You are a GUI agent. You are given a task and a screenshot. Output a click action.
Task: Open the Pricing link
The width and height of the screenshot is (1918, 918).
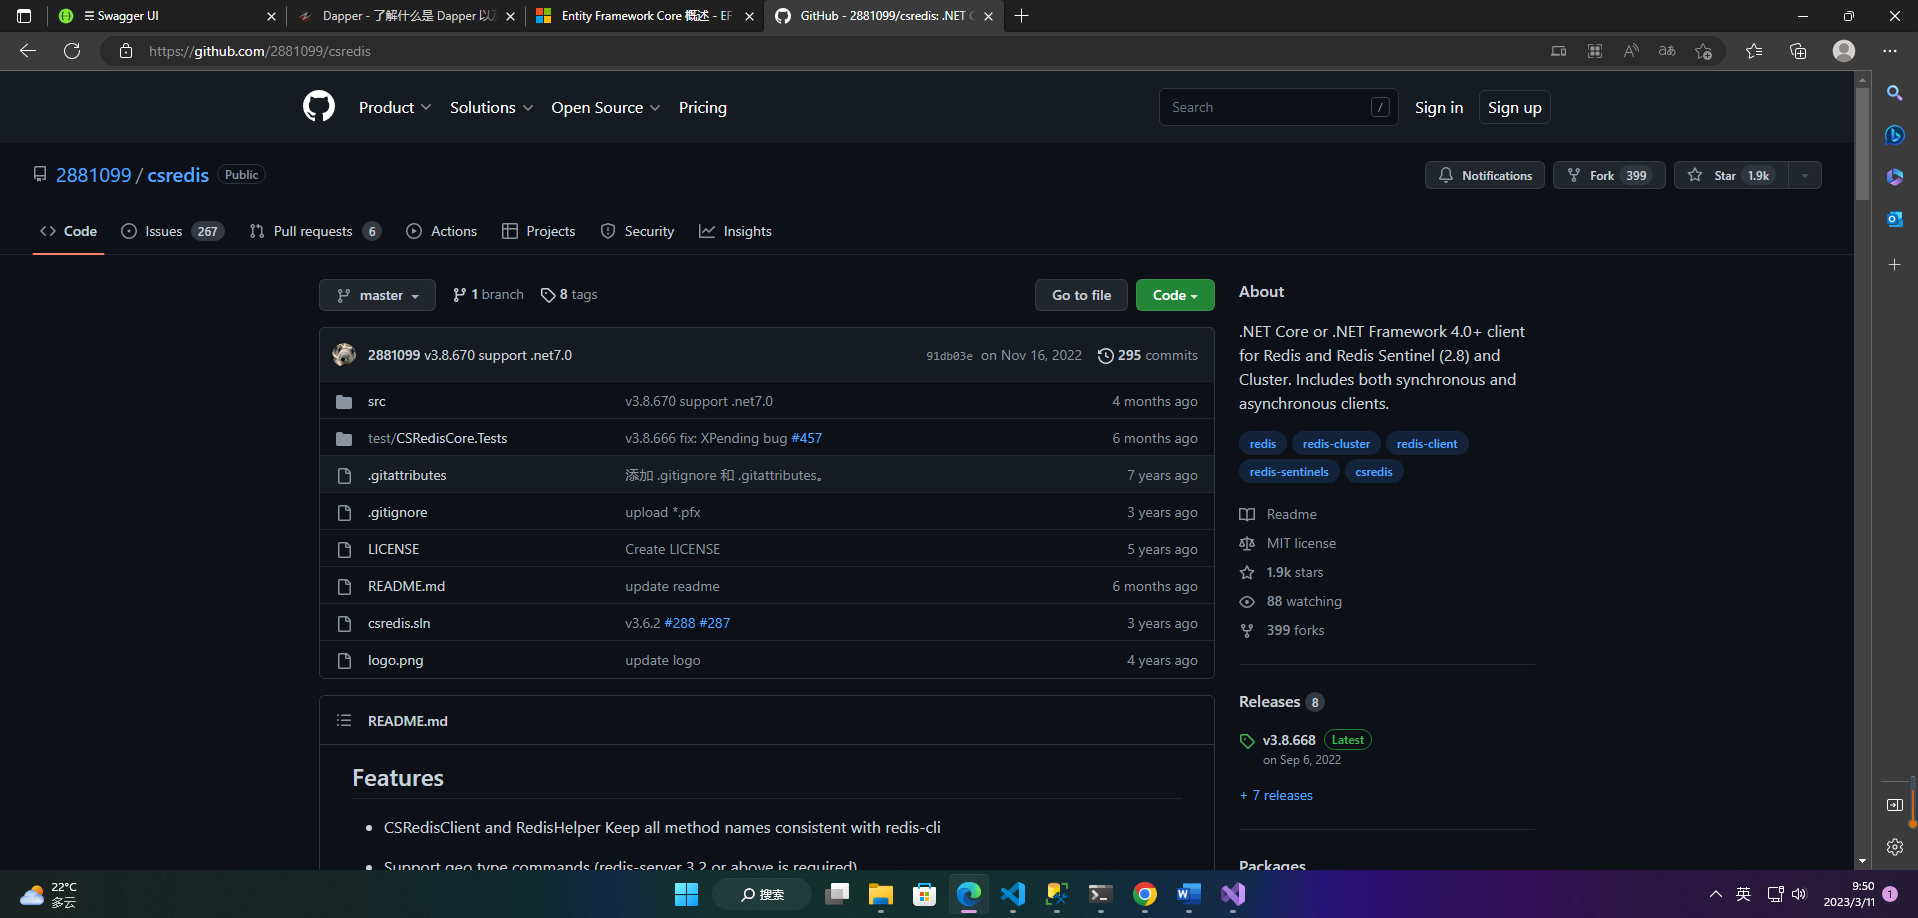702,107
